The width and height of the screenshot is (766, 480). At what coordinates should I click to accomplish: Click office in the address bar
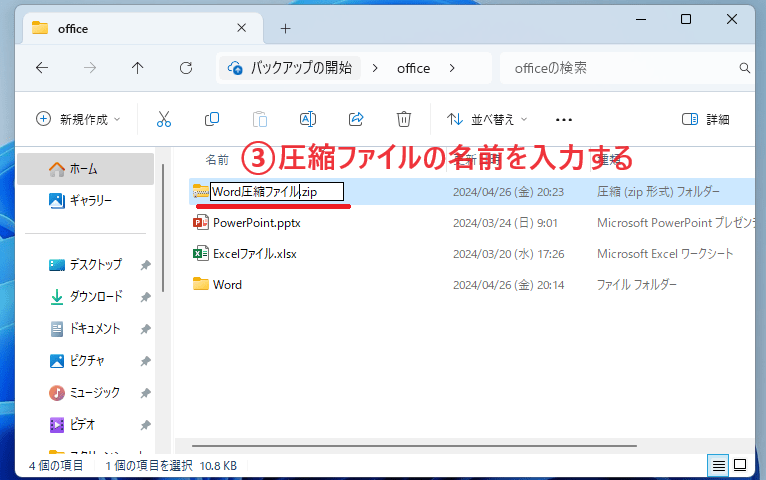(x=413, y=68)
